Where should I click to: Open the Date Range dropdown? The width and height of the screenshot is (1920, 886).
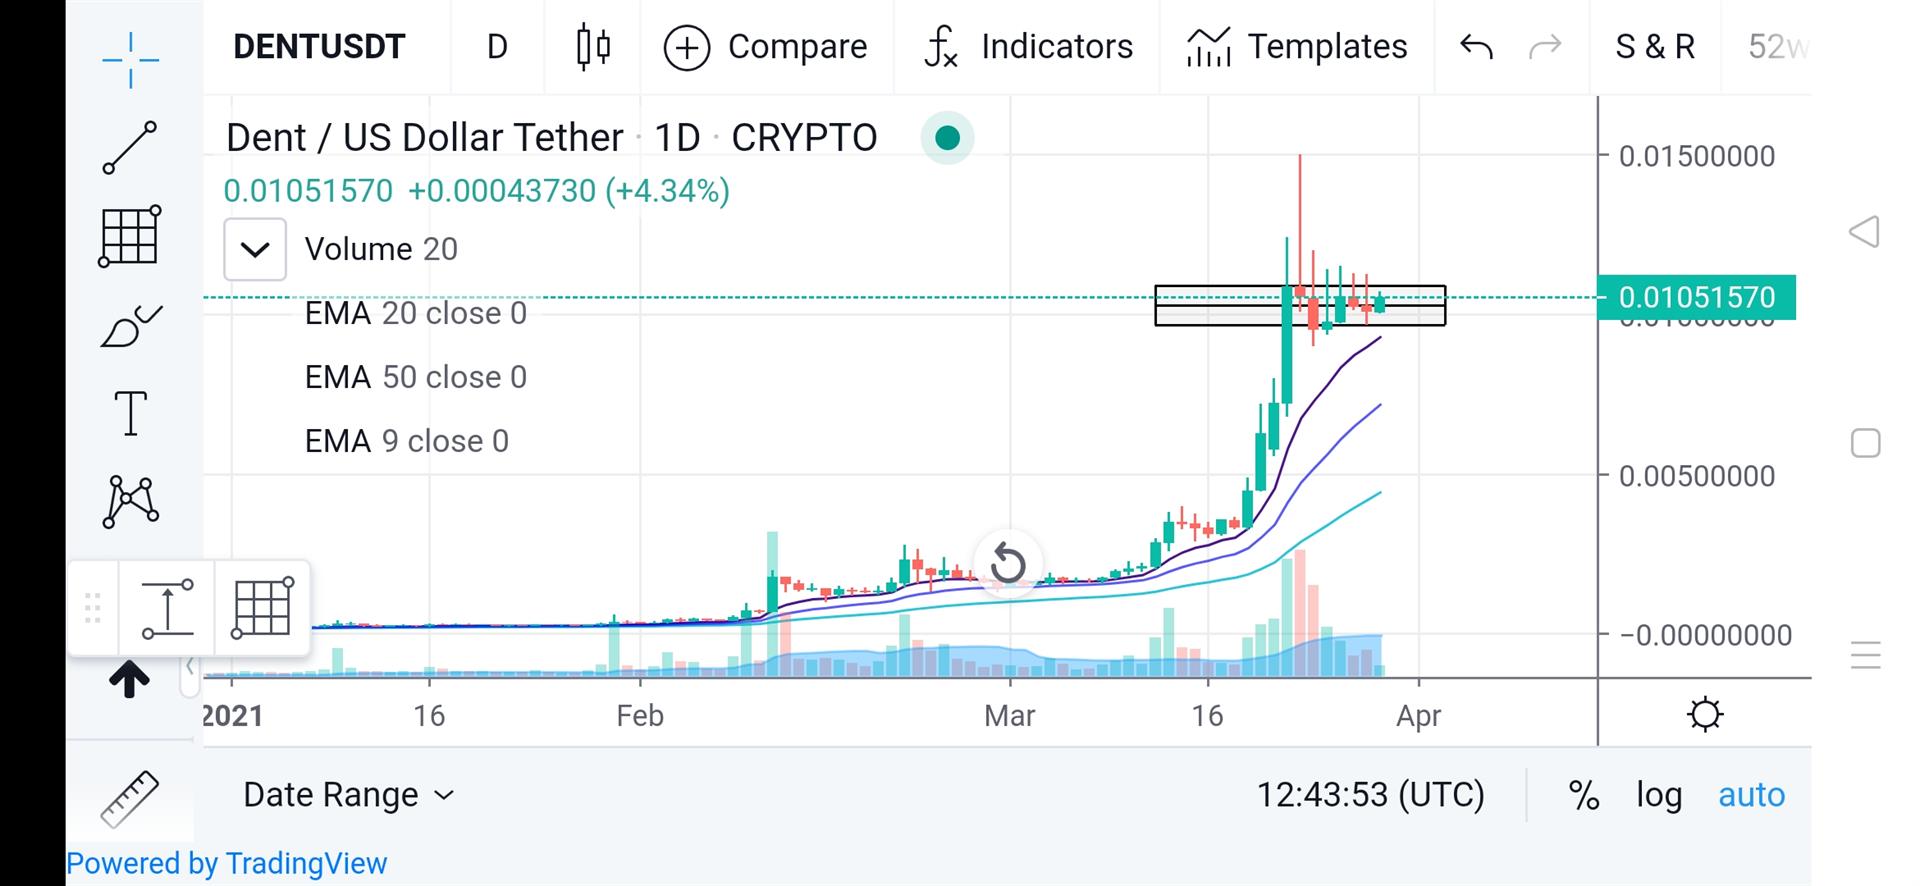point(347,794)
